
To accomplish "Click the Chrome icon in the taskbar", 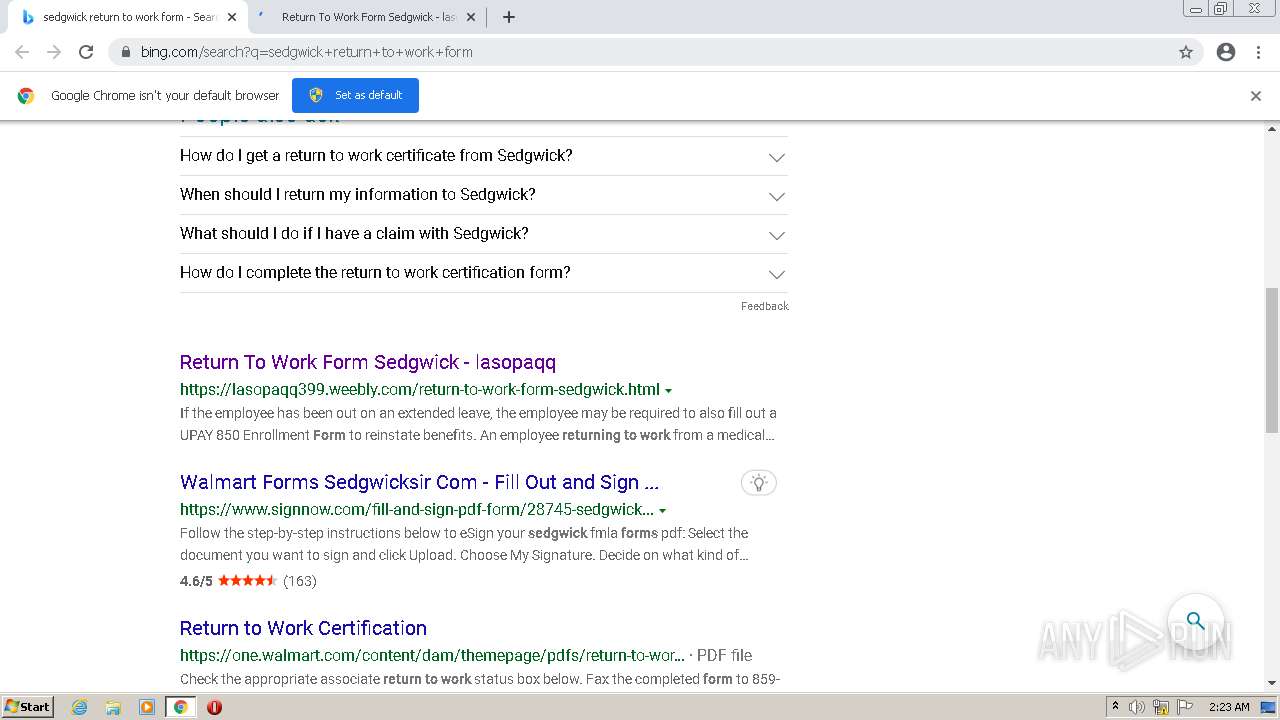I will (x=180, y=707).
